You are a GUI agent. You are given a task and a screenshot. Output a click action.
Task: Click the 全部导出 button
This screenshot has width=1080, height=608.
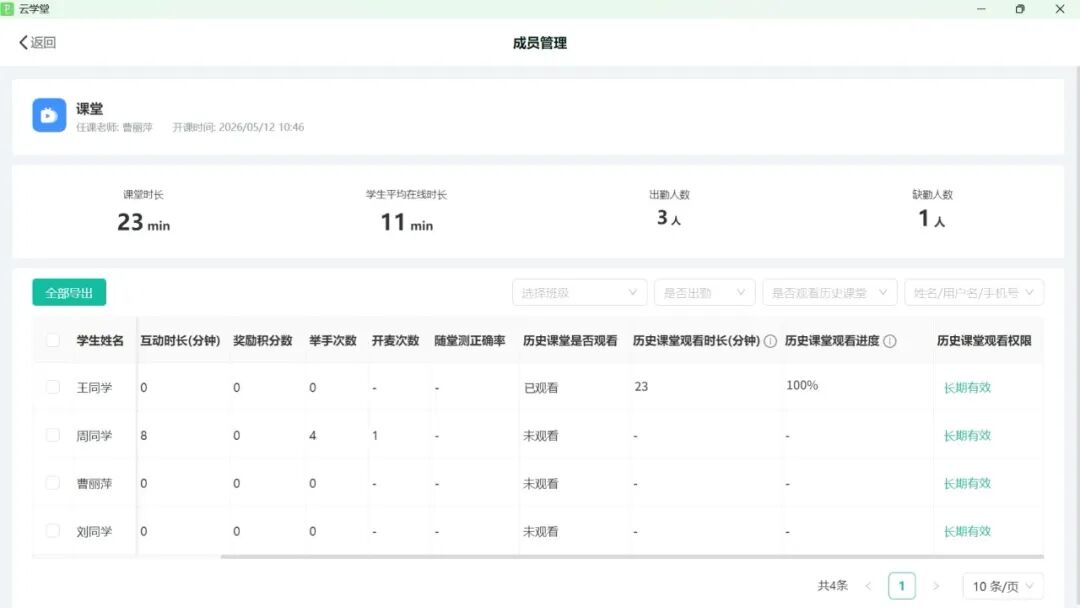(69, 293)
